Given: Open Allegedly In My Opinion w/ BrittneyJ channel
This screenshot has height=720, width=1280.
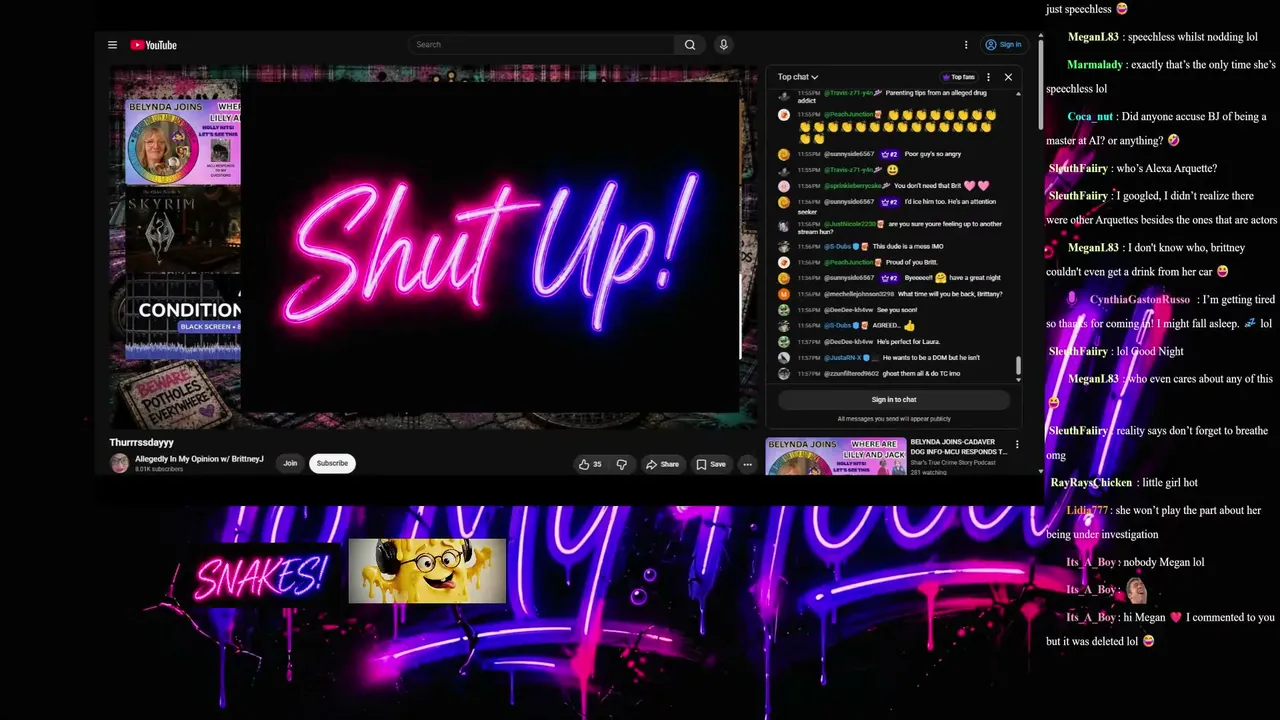Looking at the screenshot, I should pyautogui.click(x=199, y=459).
